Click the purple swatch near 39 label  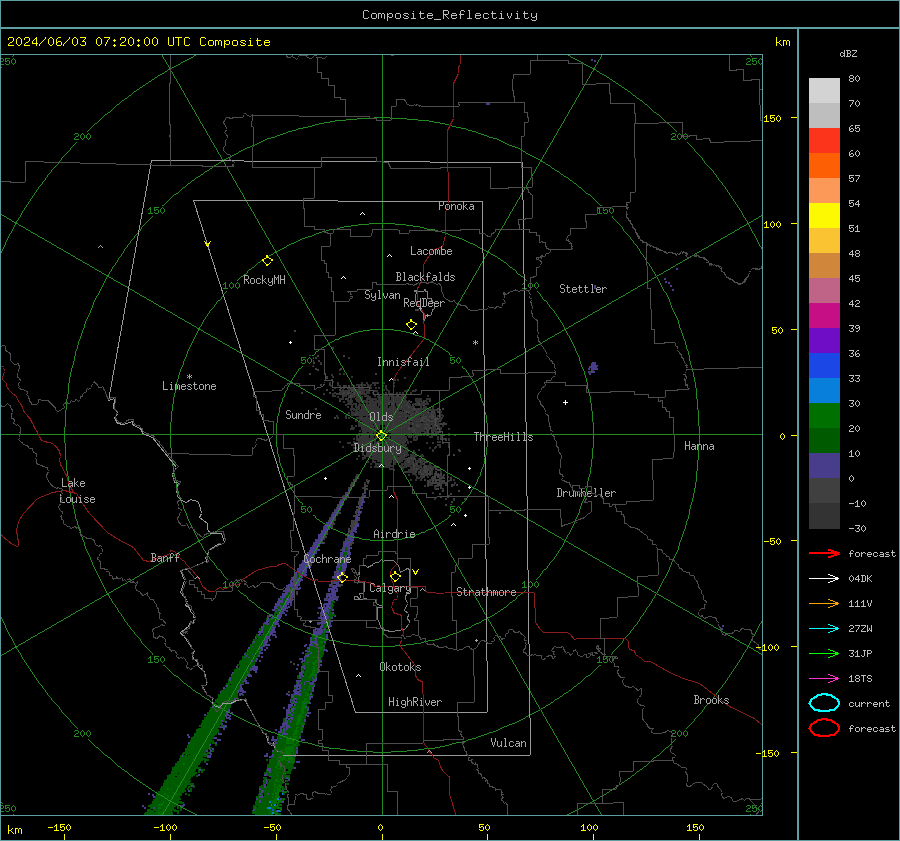click(x=824, y=340)
